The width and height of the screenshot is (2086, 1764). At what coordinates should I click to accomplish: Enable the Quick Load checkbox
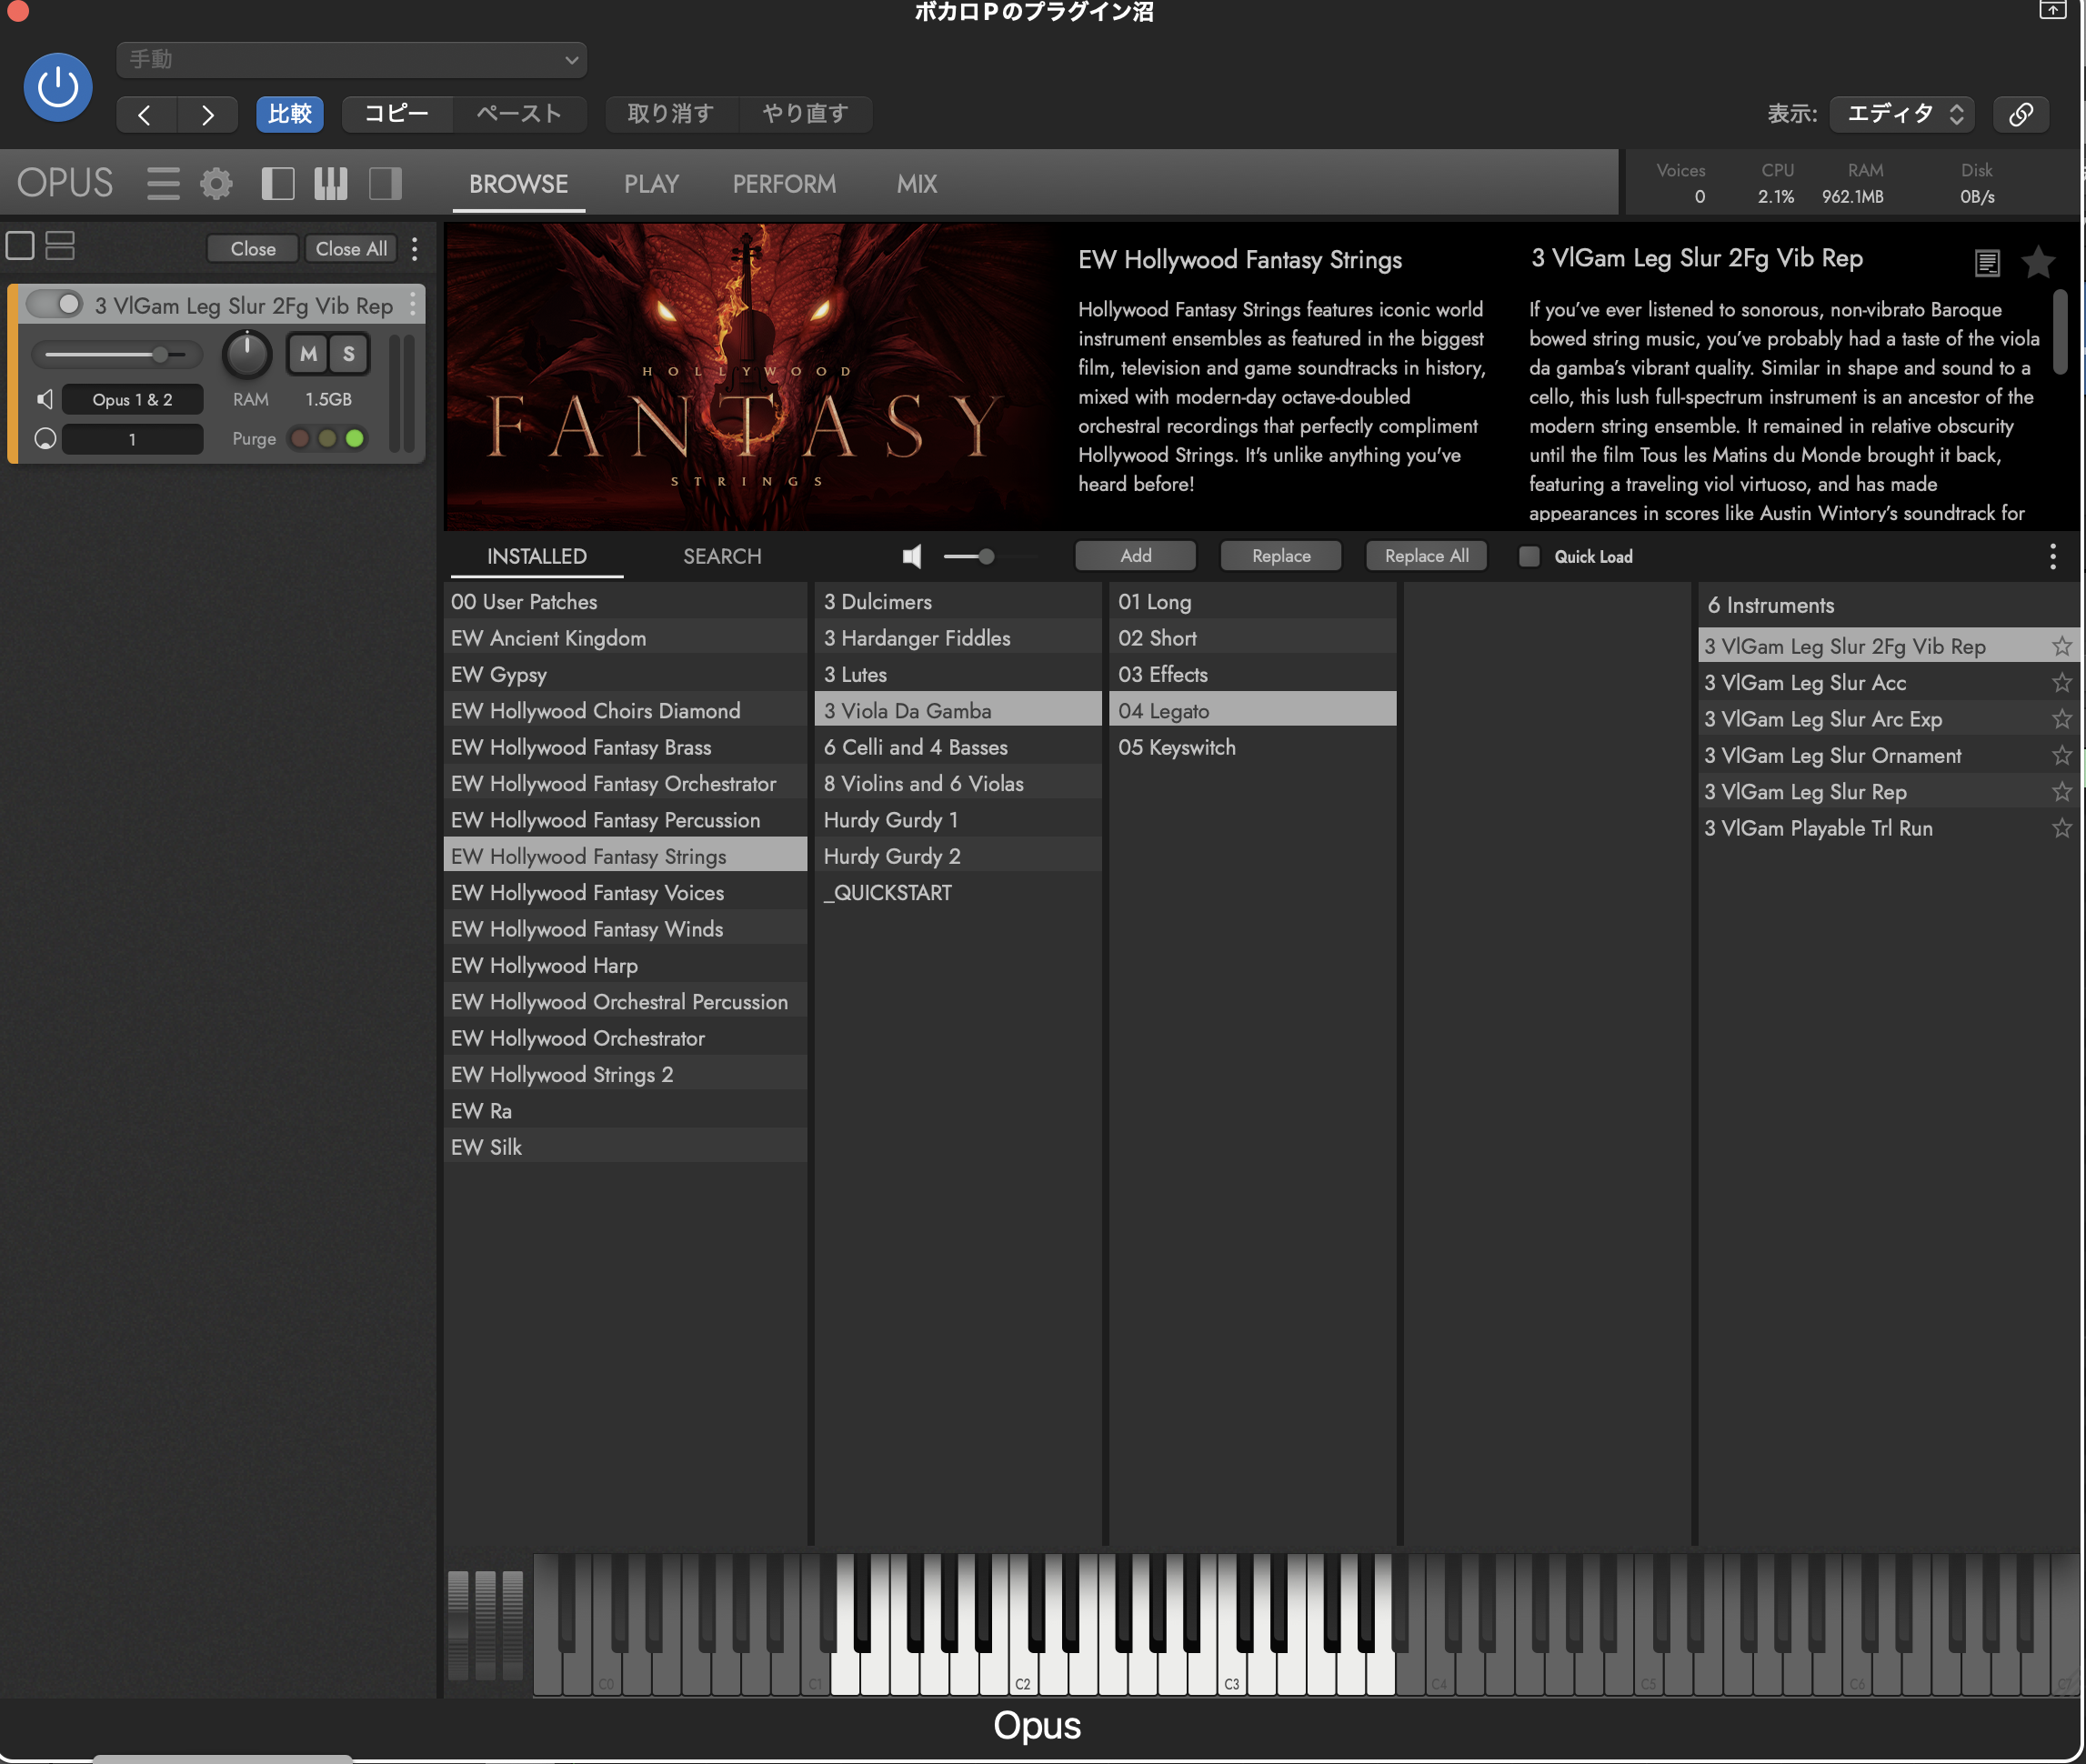[1529, 557]
